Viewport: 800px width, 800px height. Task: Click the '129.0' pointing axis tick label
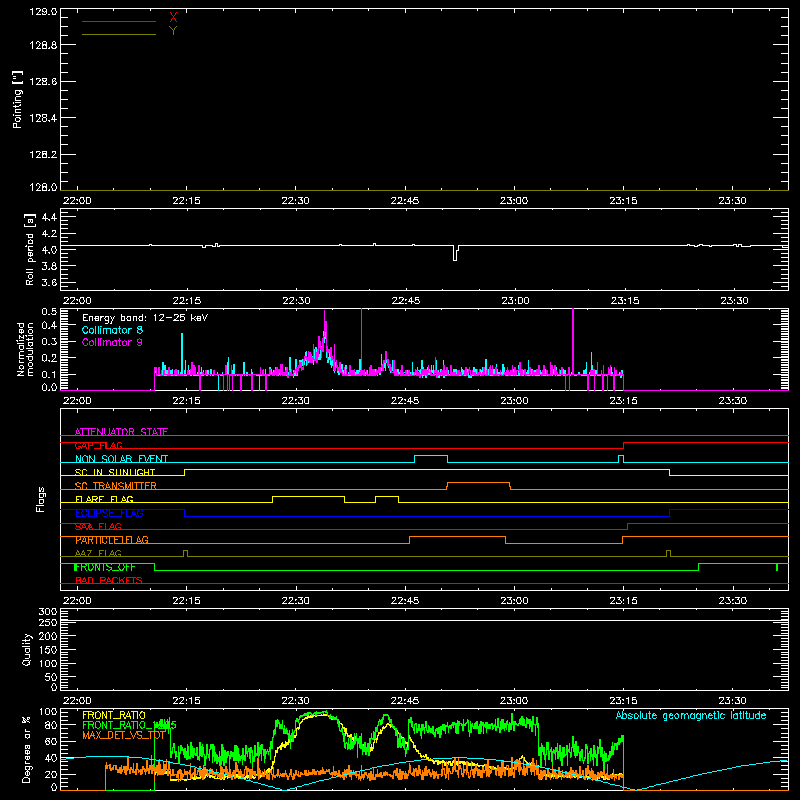(x=43, y=11)
